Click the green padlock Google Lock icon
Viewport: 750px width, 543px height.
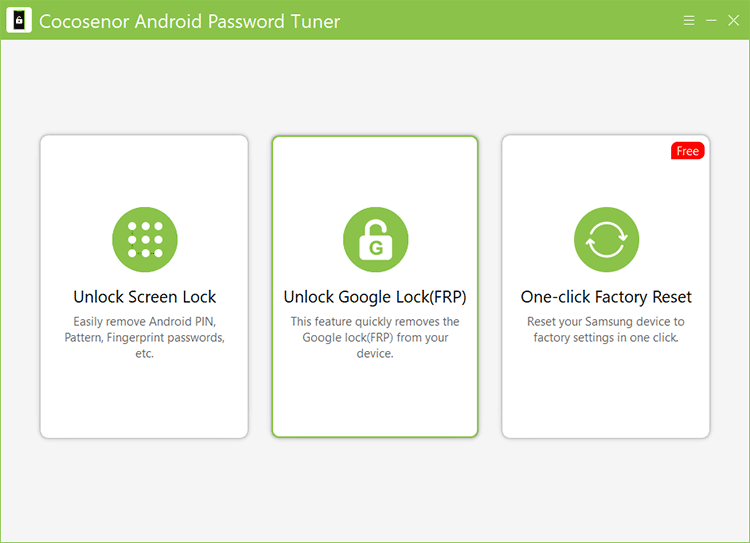[x=375, y=240]
